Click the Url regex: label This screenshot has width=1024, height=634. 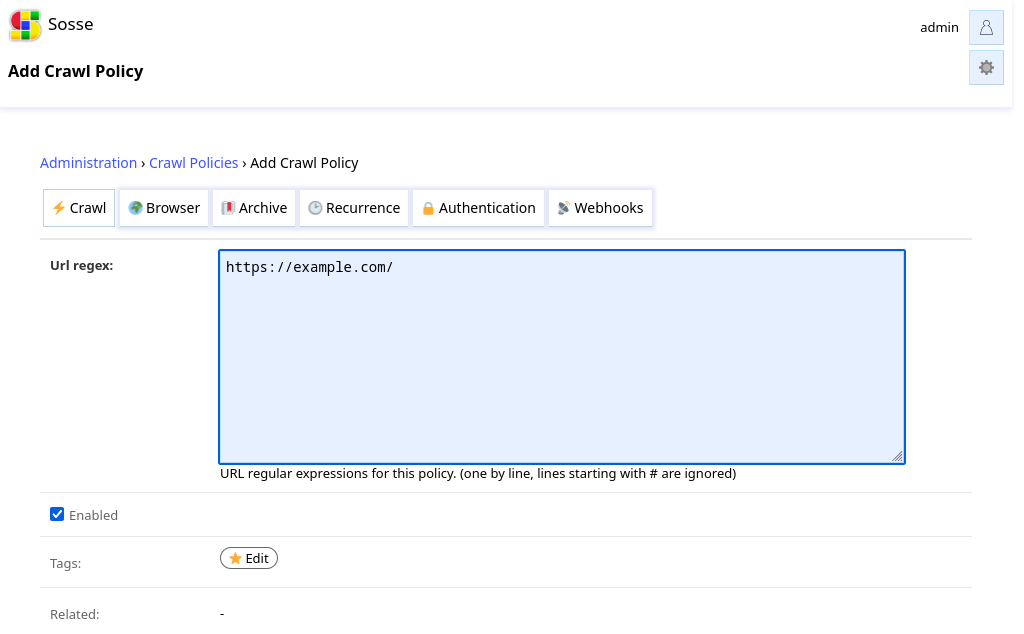click(x=82, y=266)
